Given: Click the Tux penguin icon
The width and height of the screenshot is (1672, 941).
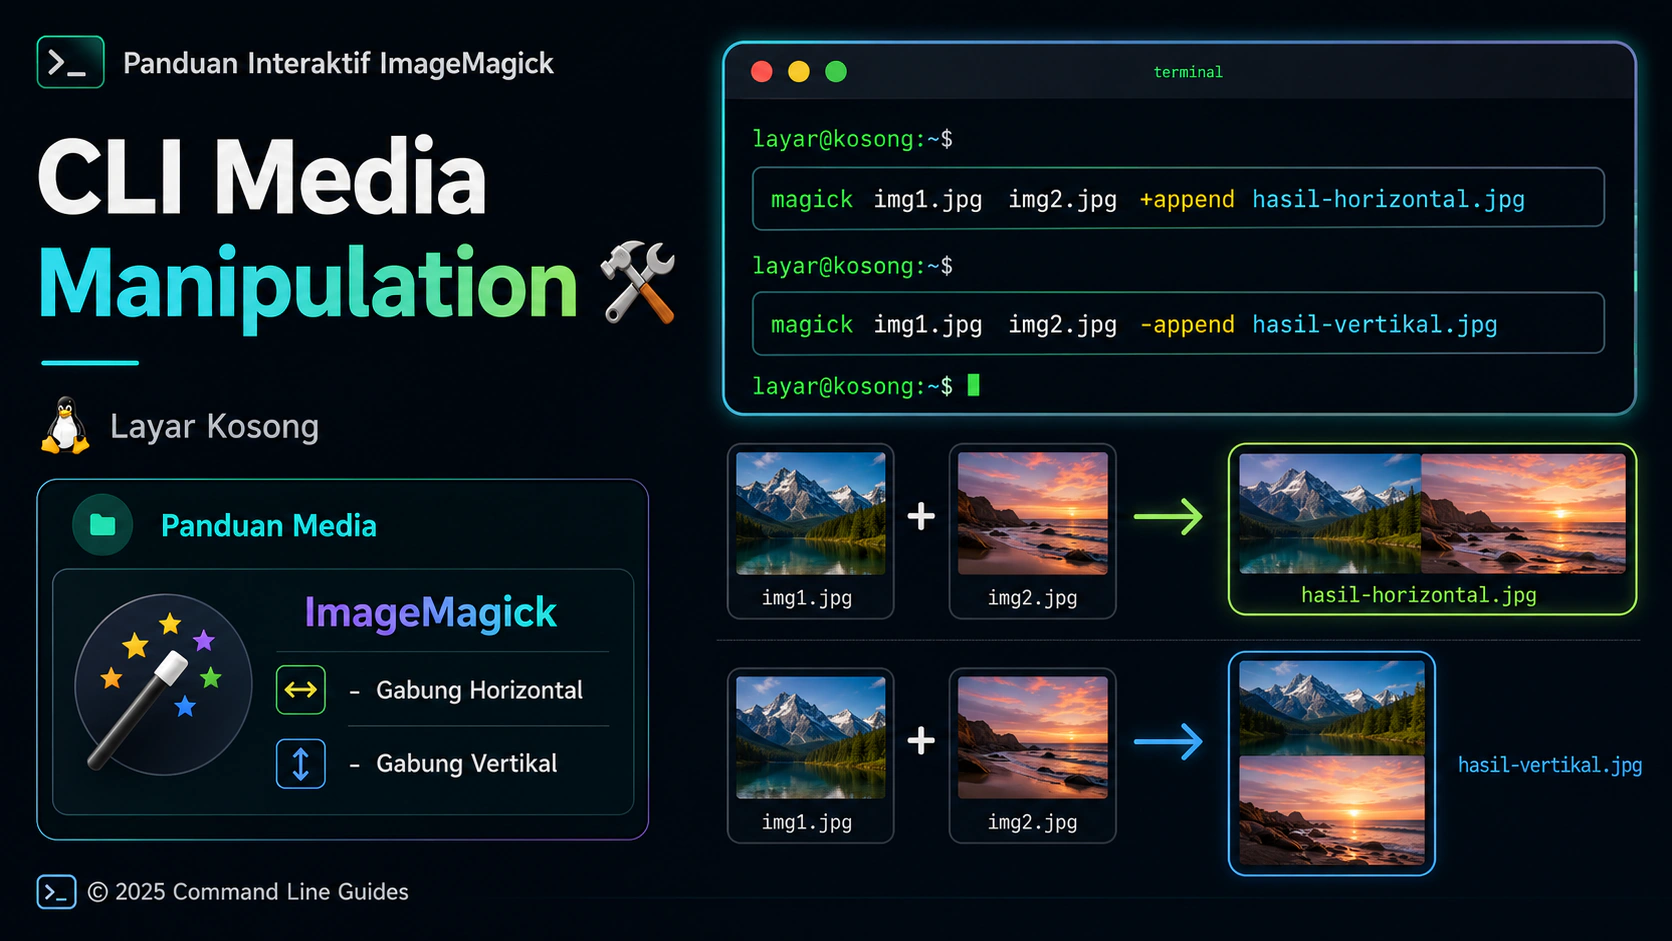Looking at the screenshot, I should point(65,426).
